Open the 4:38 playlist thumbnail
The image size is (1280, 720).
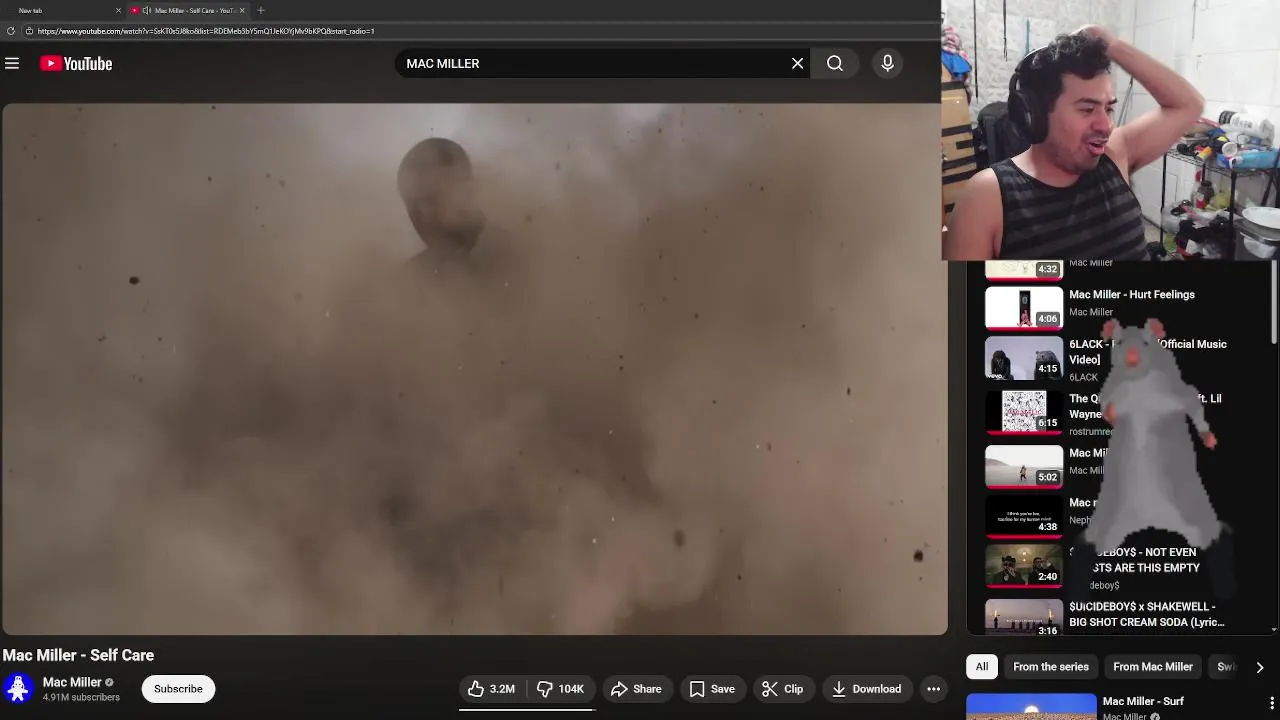(1024, 516)
